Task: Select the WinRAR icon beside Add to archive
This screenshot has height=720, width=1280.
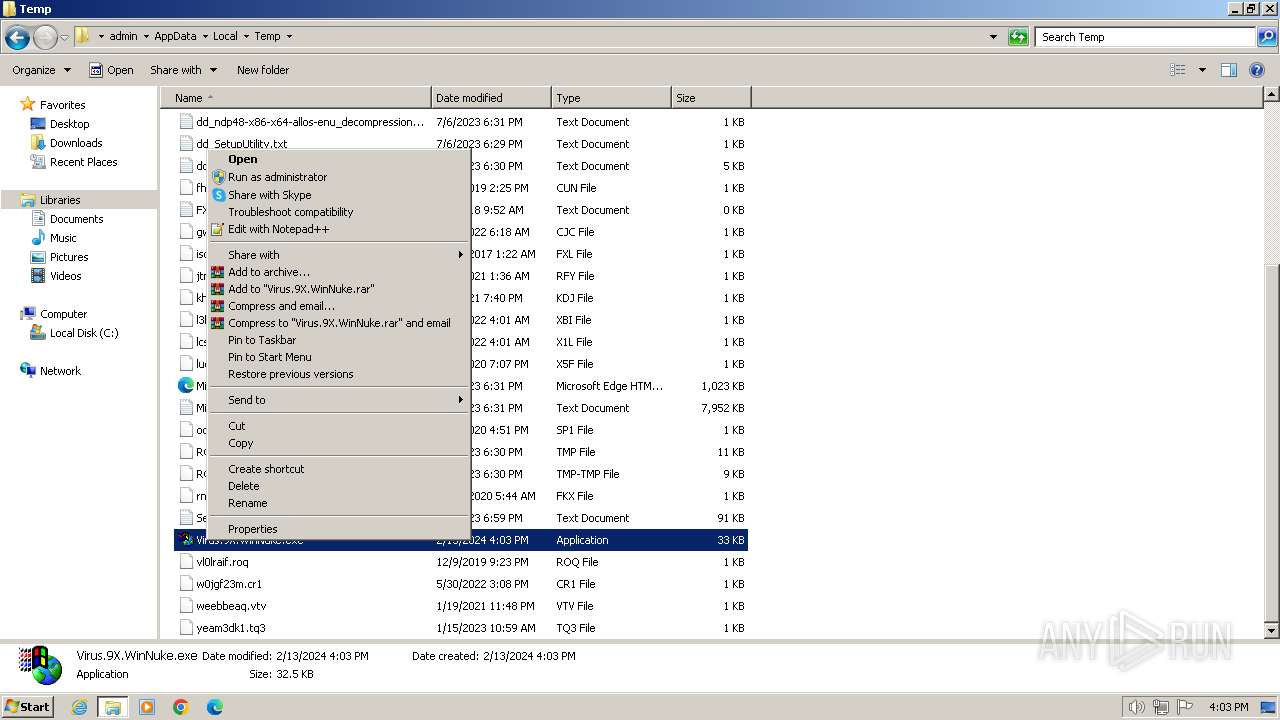Action: point(217,272)
